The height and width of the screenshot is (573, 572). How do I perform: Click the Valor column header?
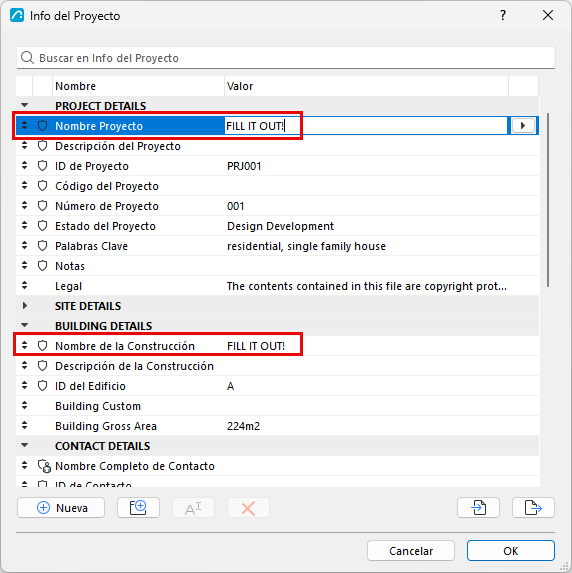(x=366, y=86)
